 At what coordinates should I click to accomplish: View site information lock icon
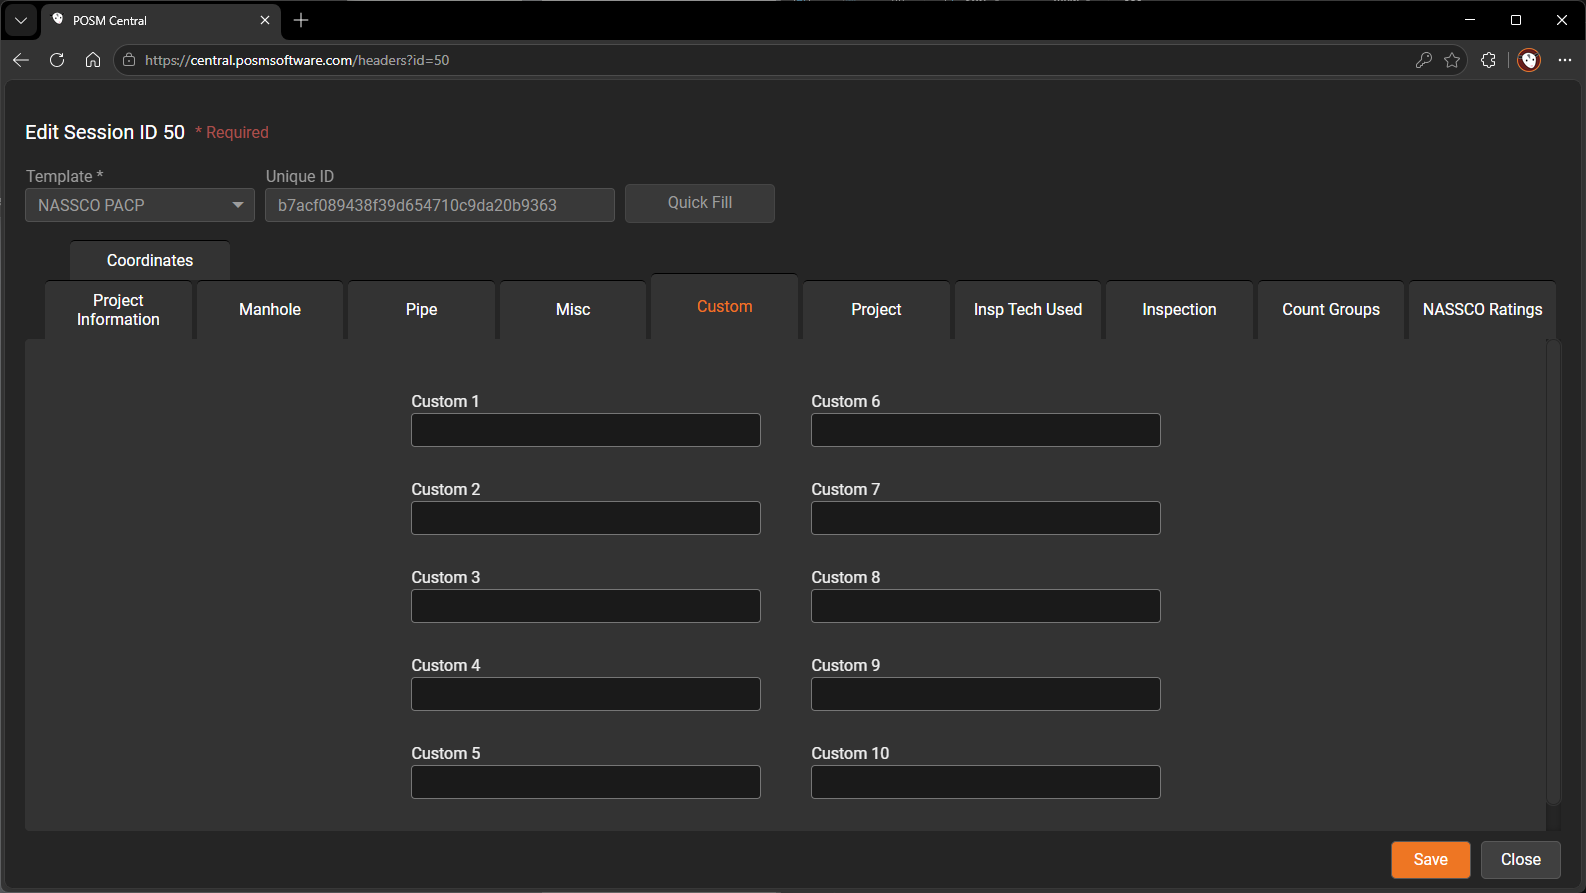coord(129,60)
